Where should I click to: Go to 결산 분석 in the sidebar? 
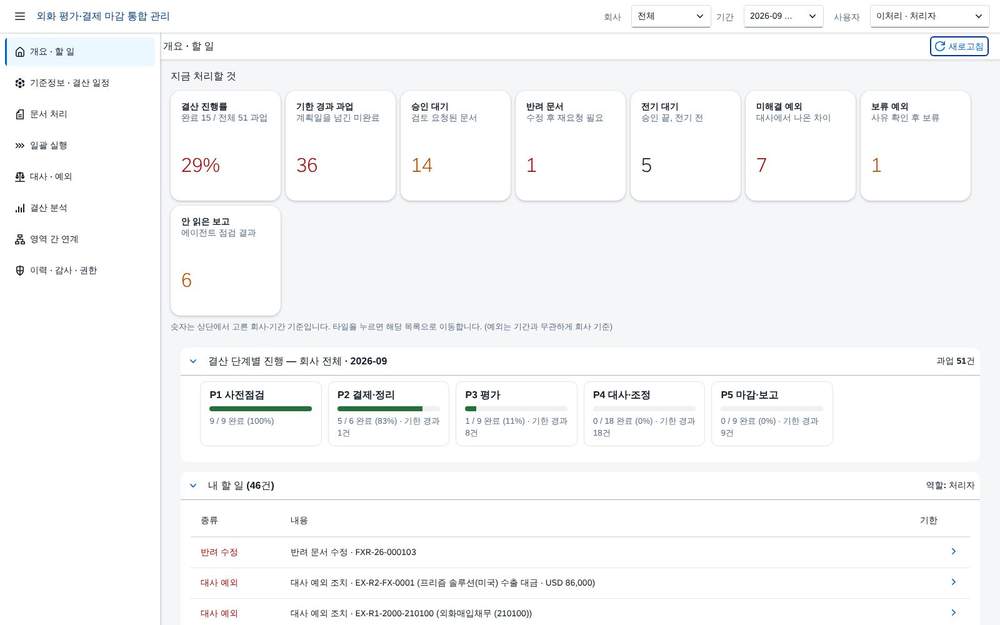coord(80,208)
